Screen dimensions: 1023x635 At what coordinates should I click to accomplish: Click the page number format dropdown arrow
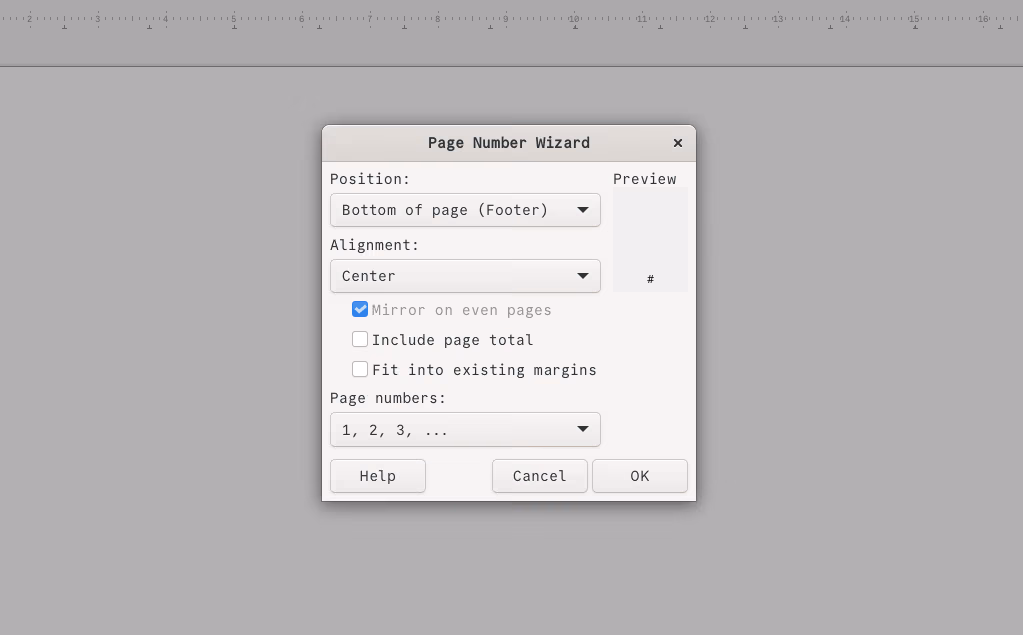tap(582, 429)
